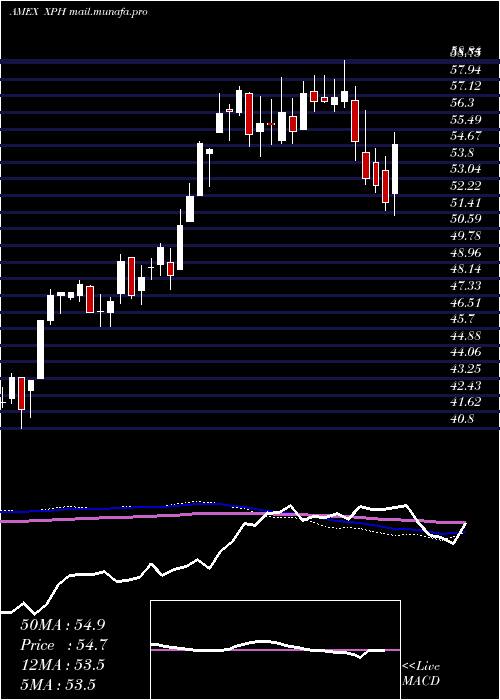Click the AMEX XPH chart title text

78,12
